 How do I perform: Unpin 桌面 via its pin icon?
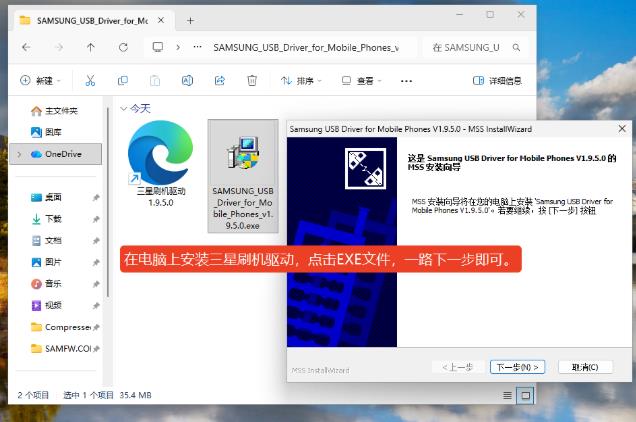point(96,198)
